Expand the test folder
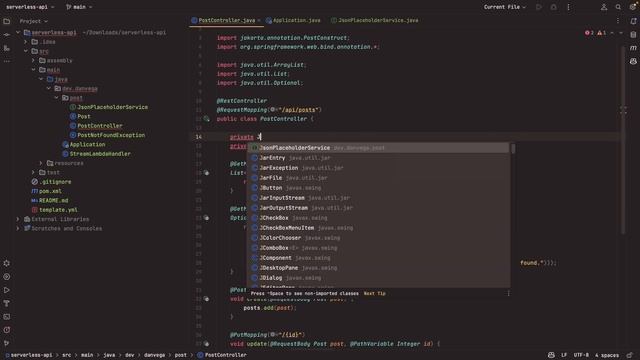640x360 pixels. (33, 173)
